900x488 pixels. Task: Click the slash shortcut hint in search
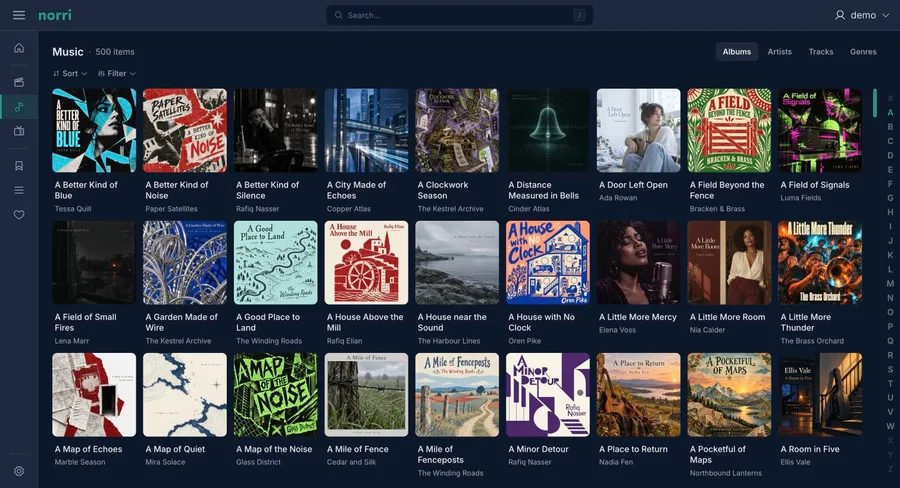[579, 16]
